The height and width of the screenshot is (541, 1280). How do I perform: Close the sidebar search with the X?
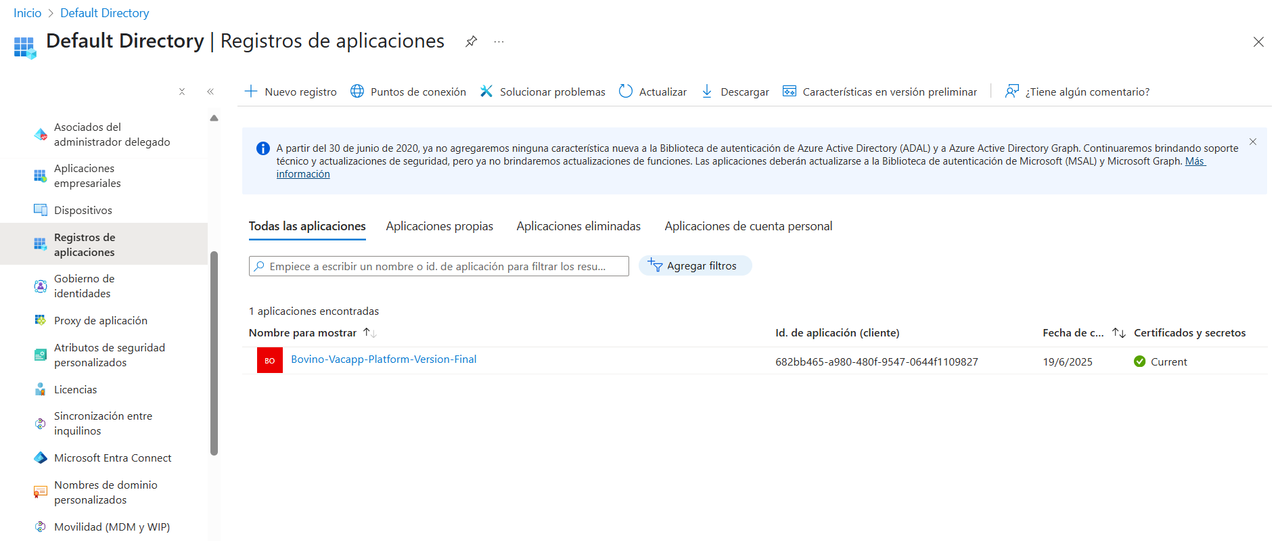point(182,91)
